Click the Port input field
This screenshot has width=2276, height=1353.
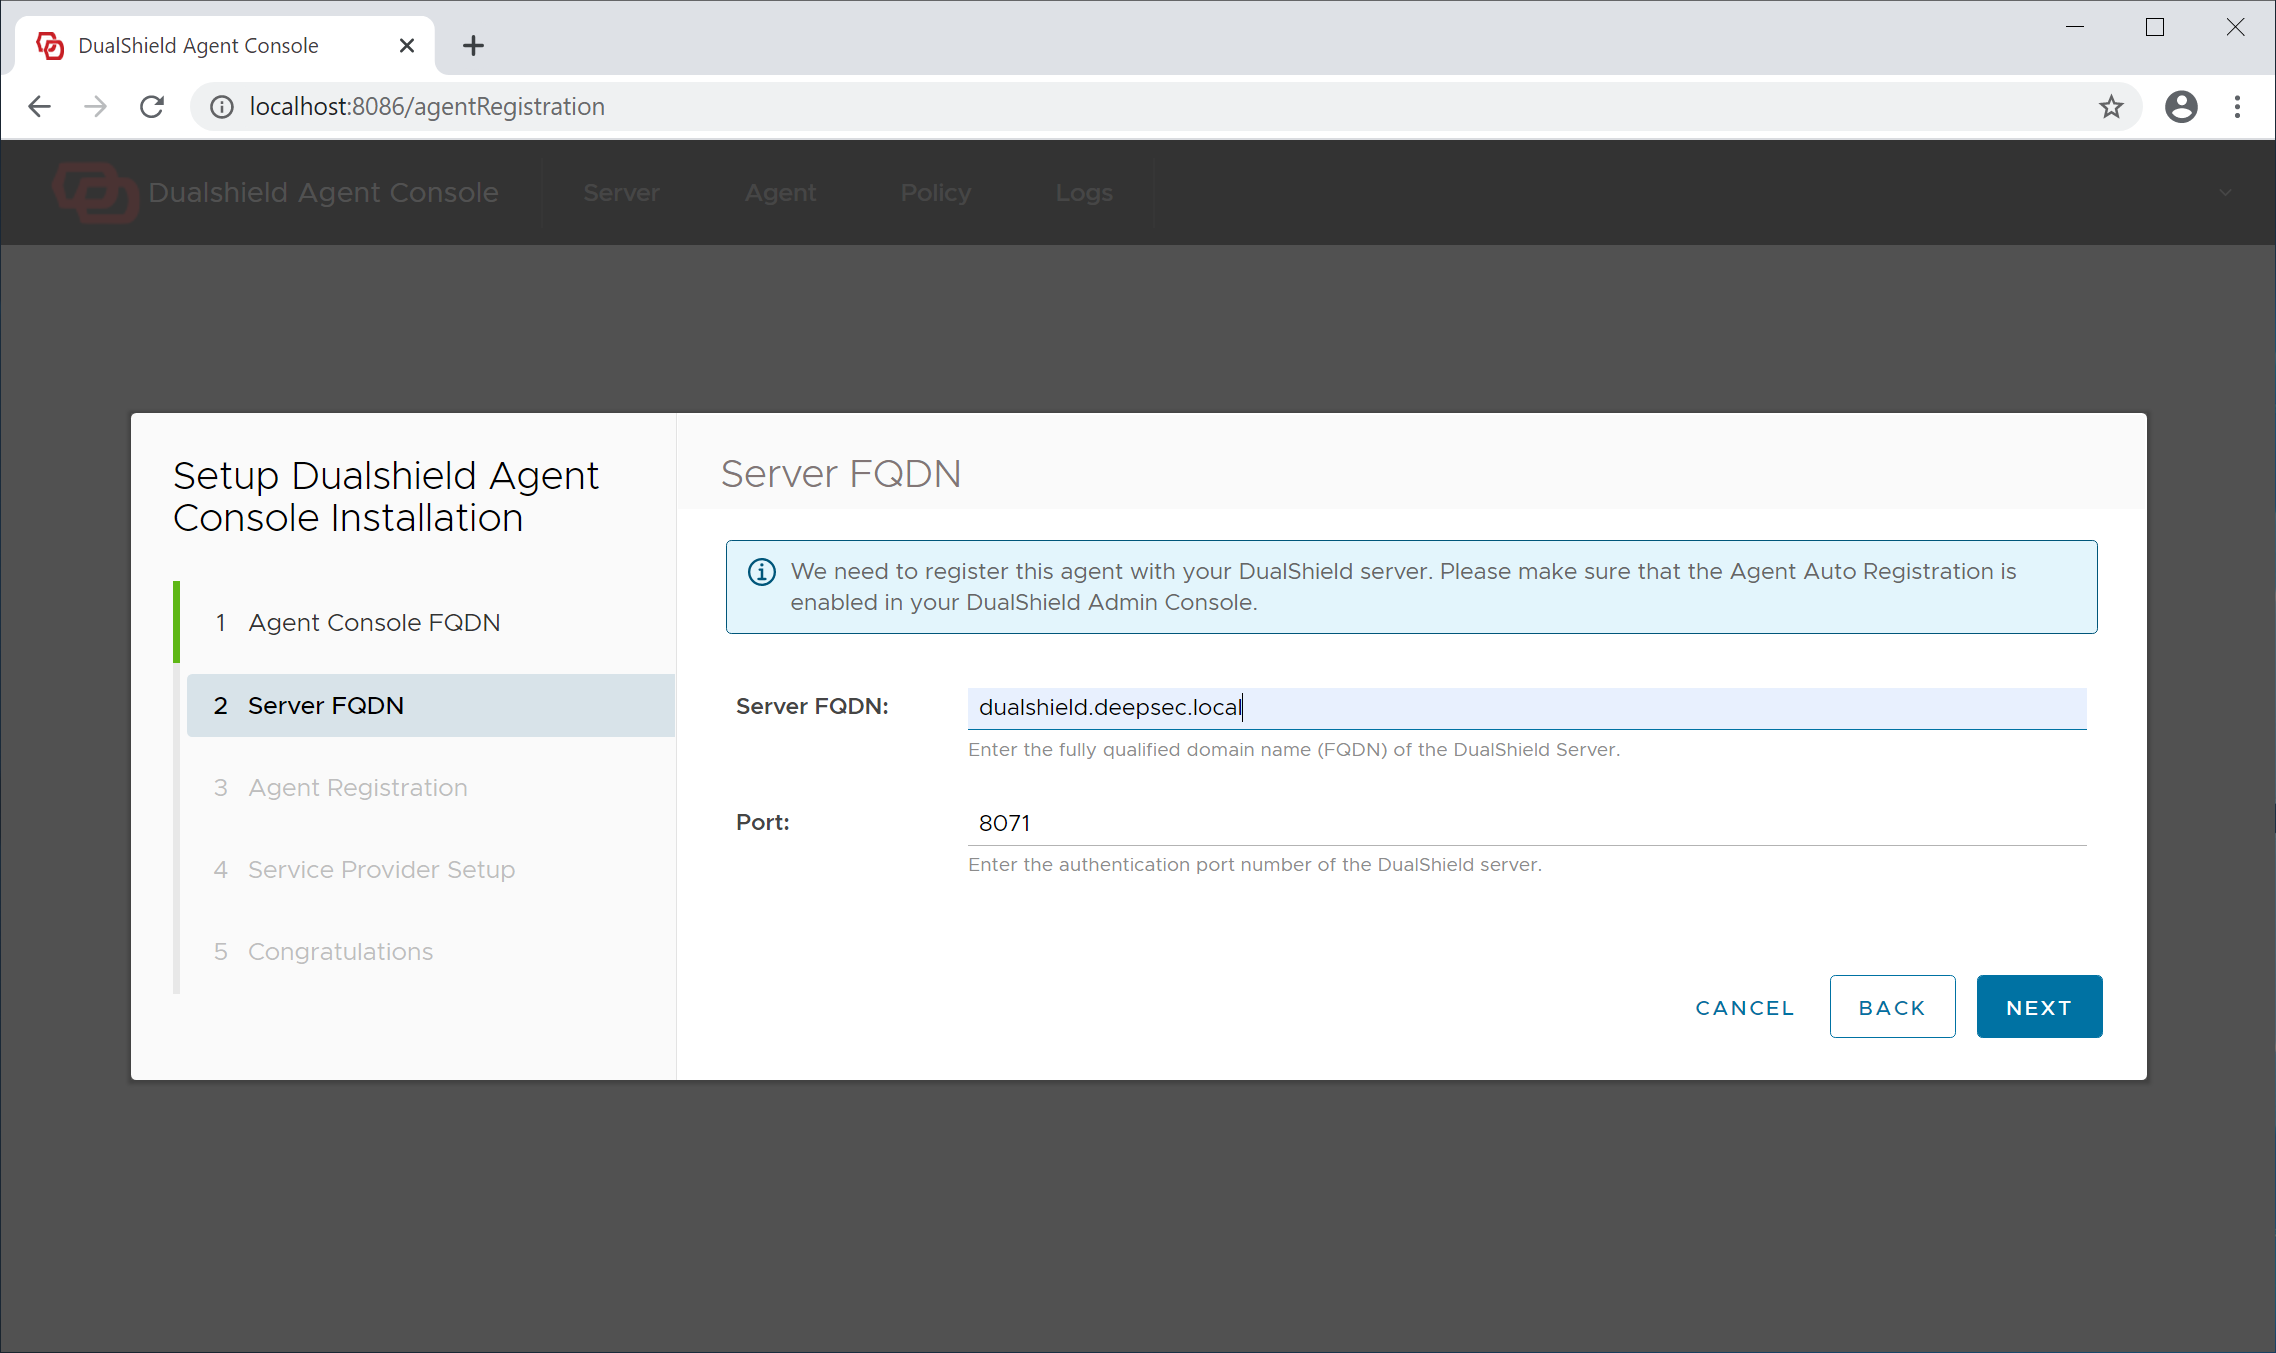[x=1526, y=823]
